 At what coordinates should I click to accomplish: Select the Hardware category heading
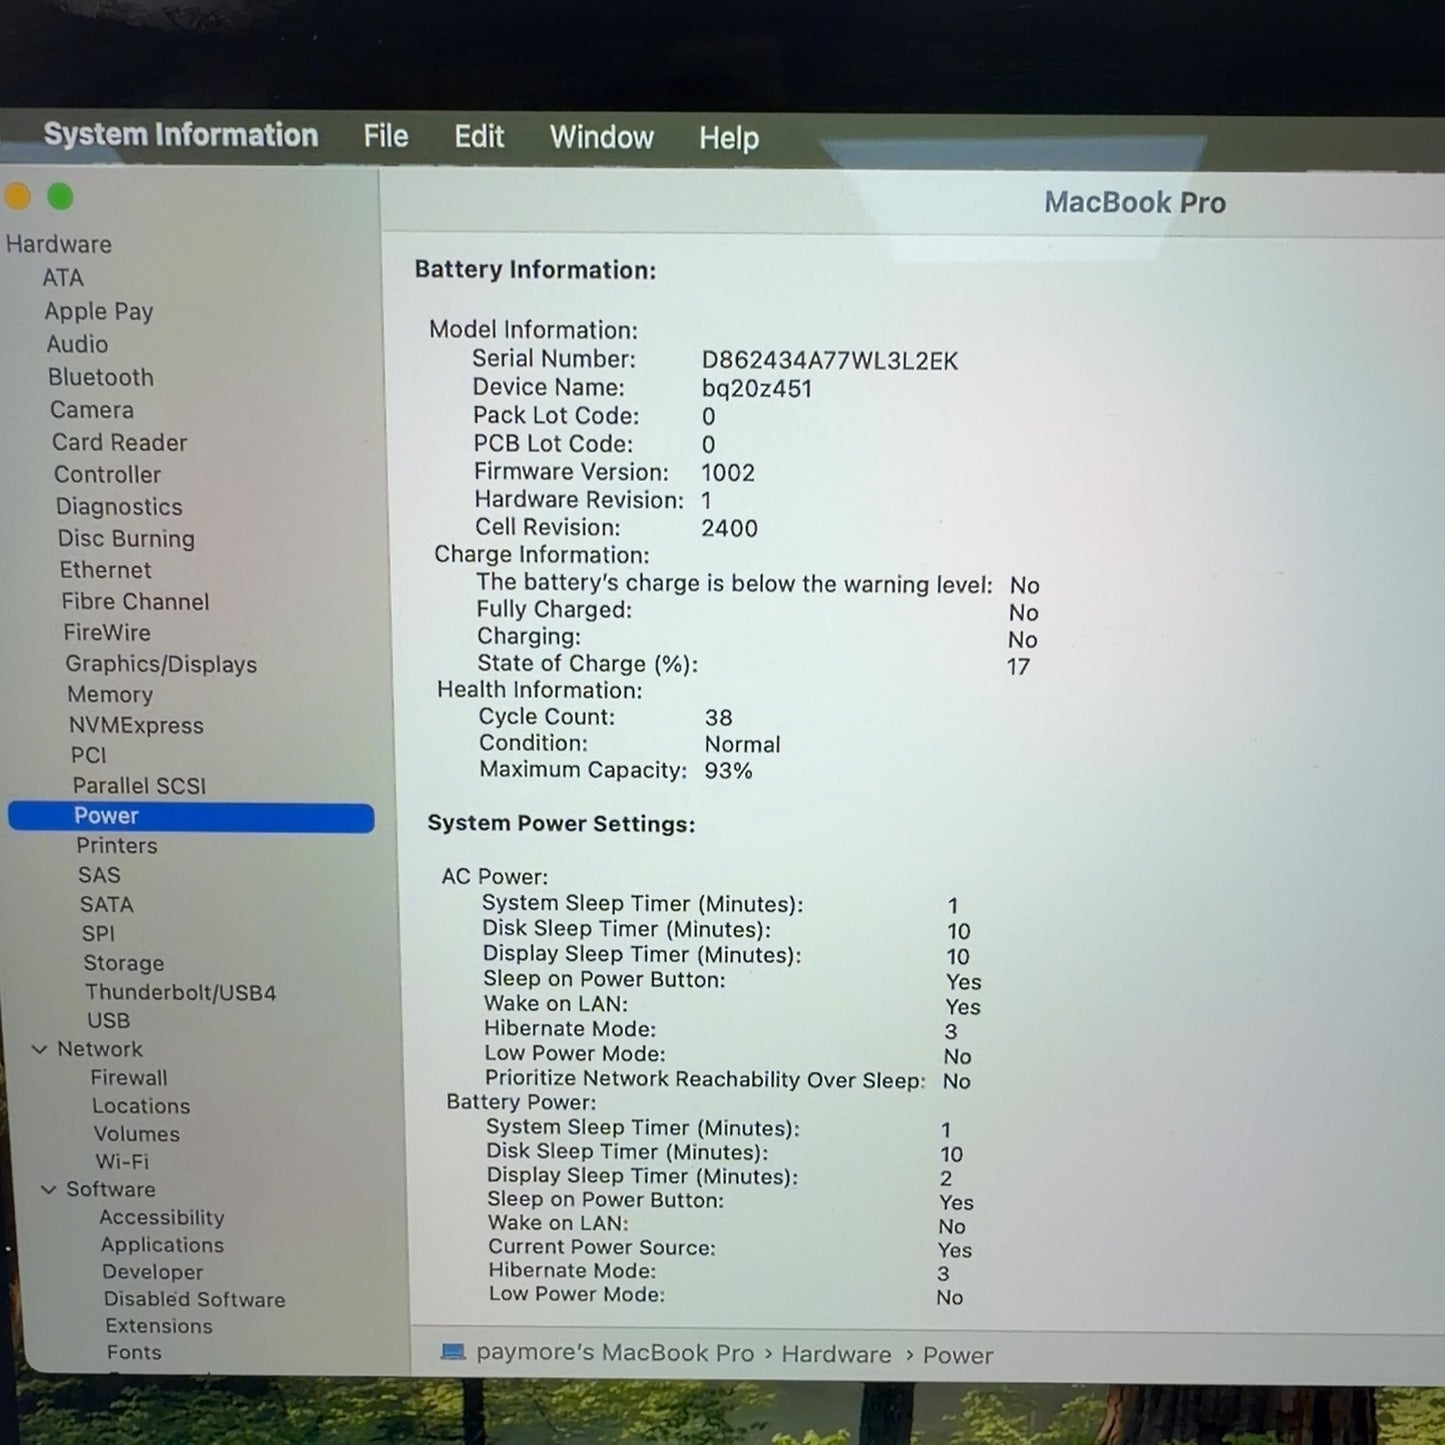[59, 244]
